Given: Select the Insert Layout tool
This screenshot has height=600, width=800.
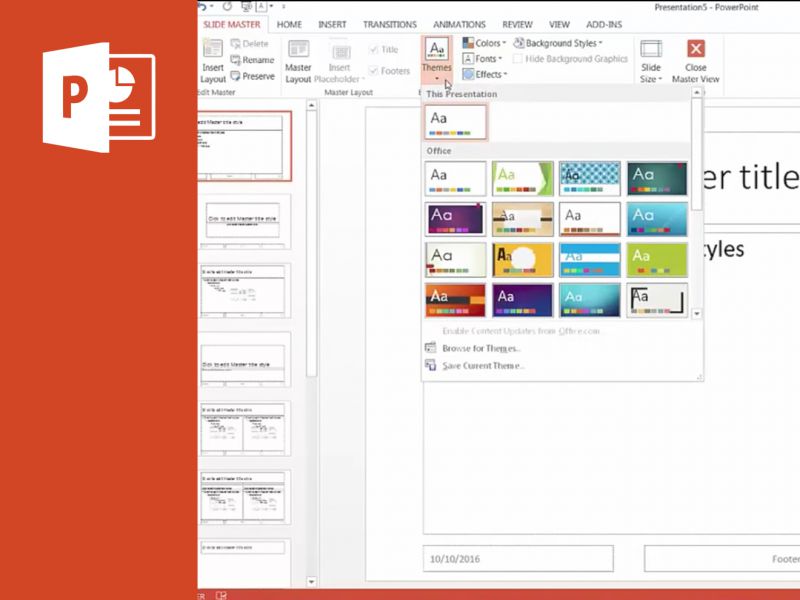Looking at the screenshot, I should 213,58.
